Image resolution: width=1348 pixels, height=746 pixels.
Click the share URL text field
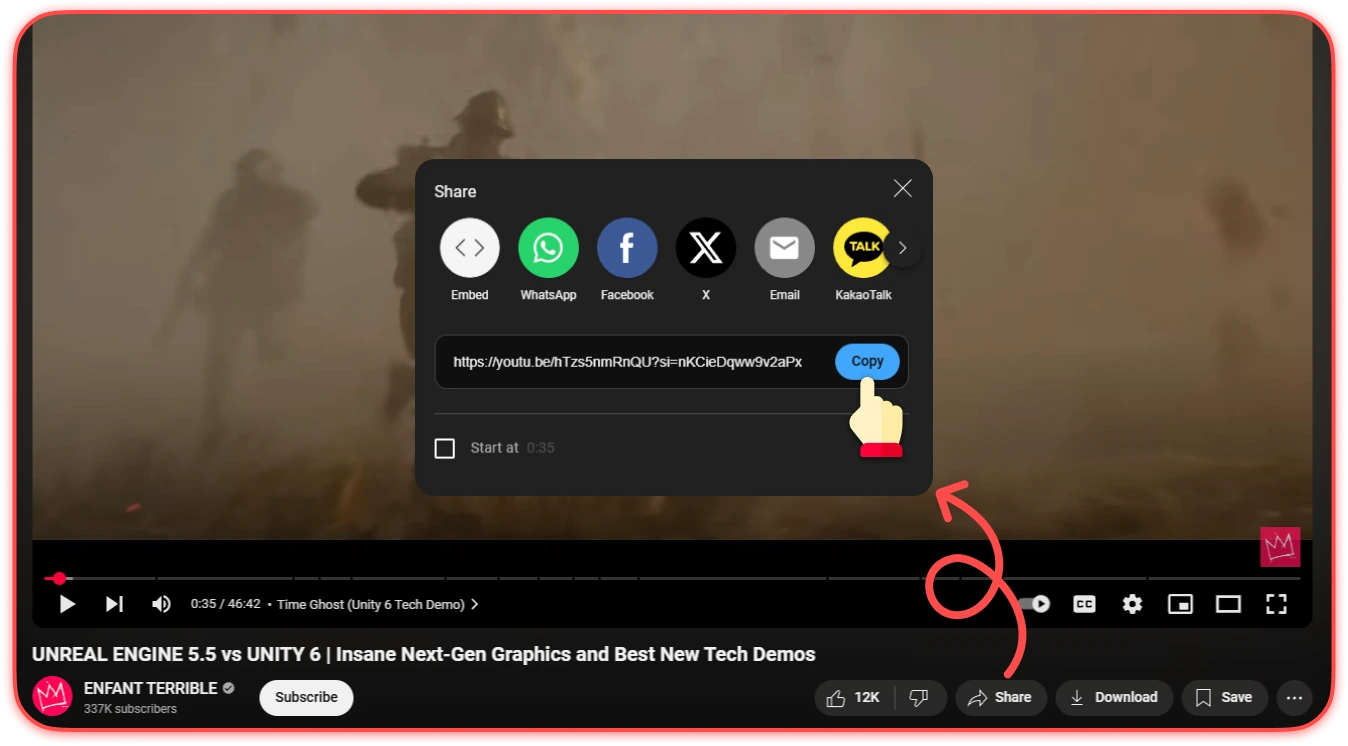[627, 362]
